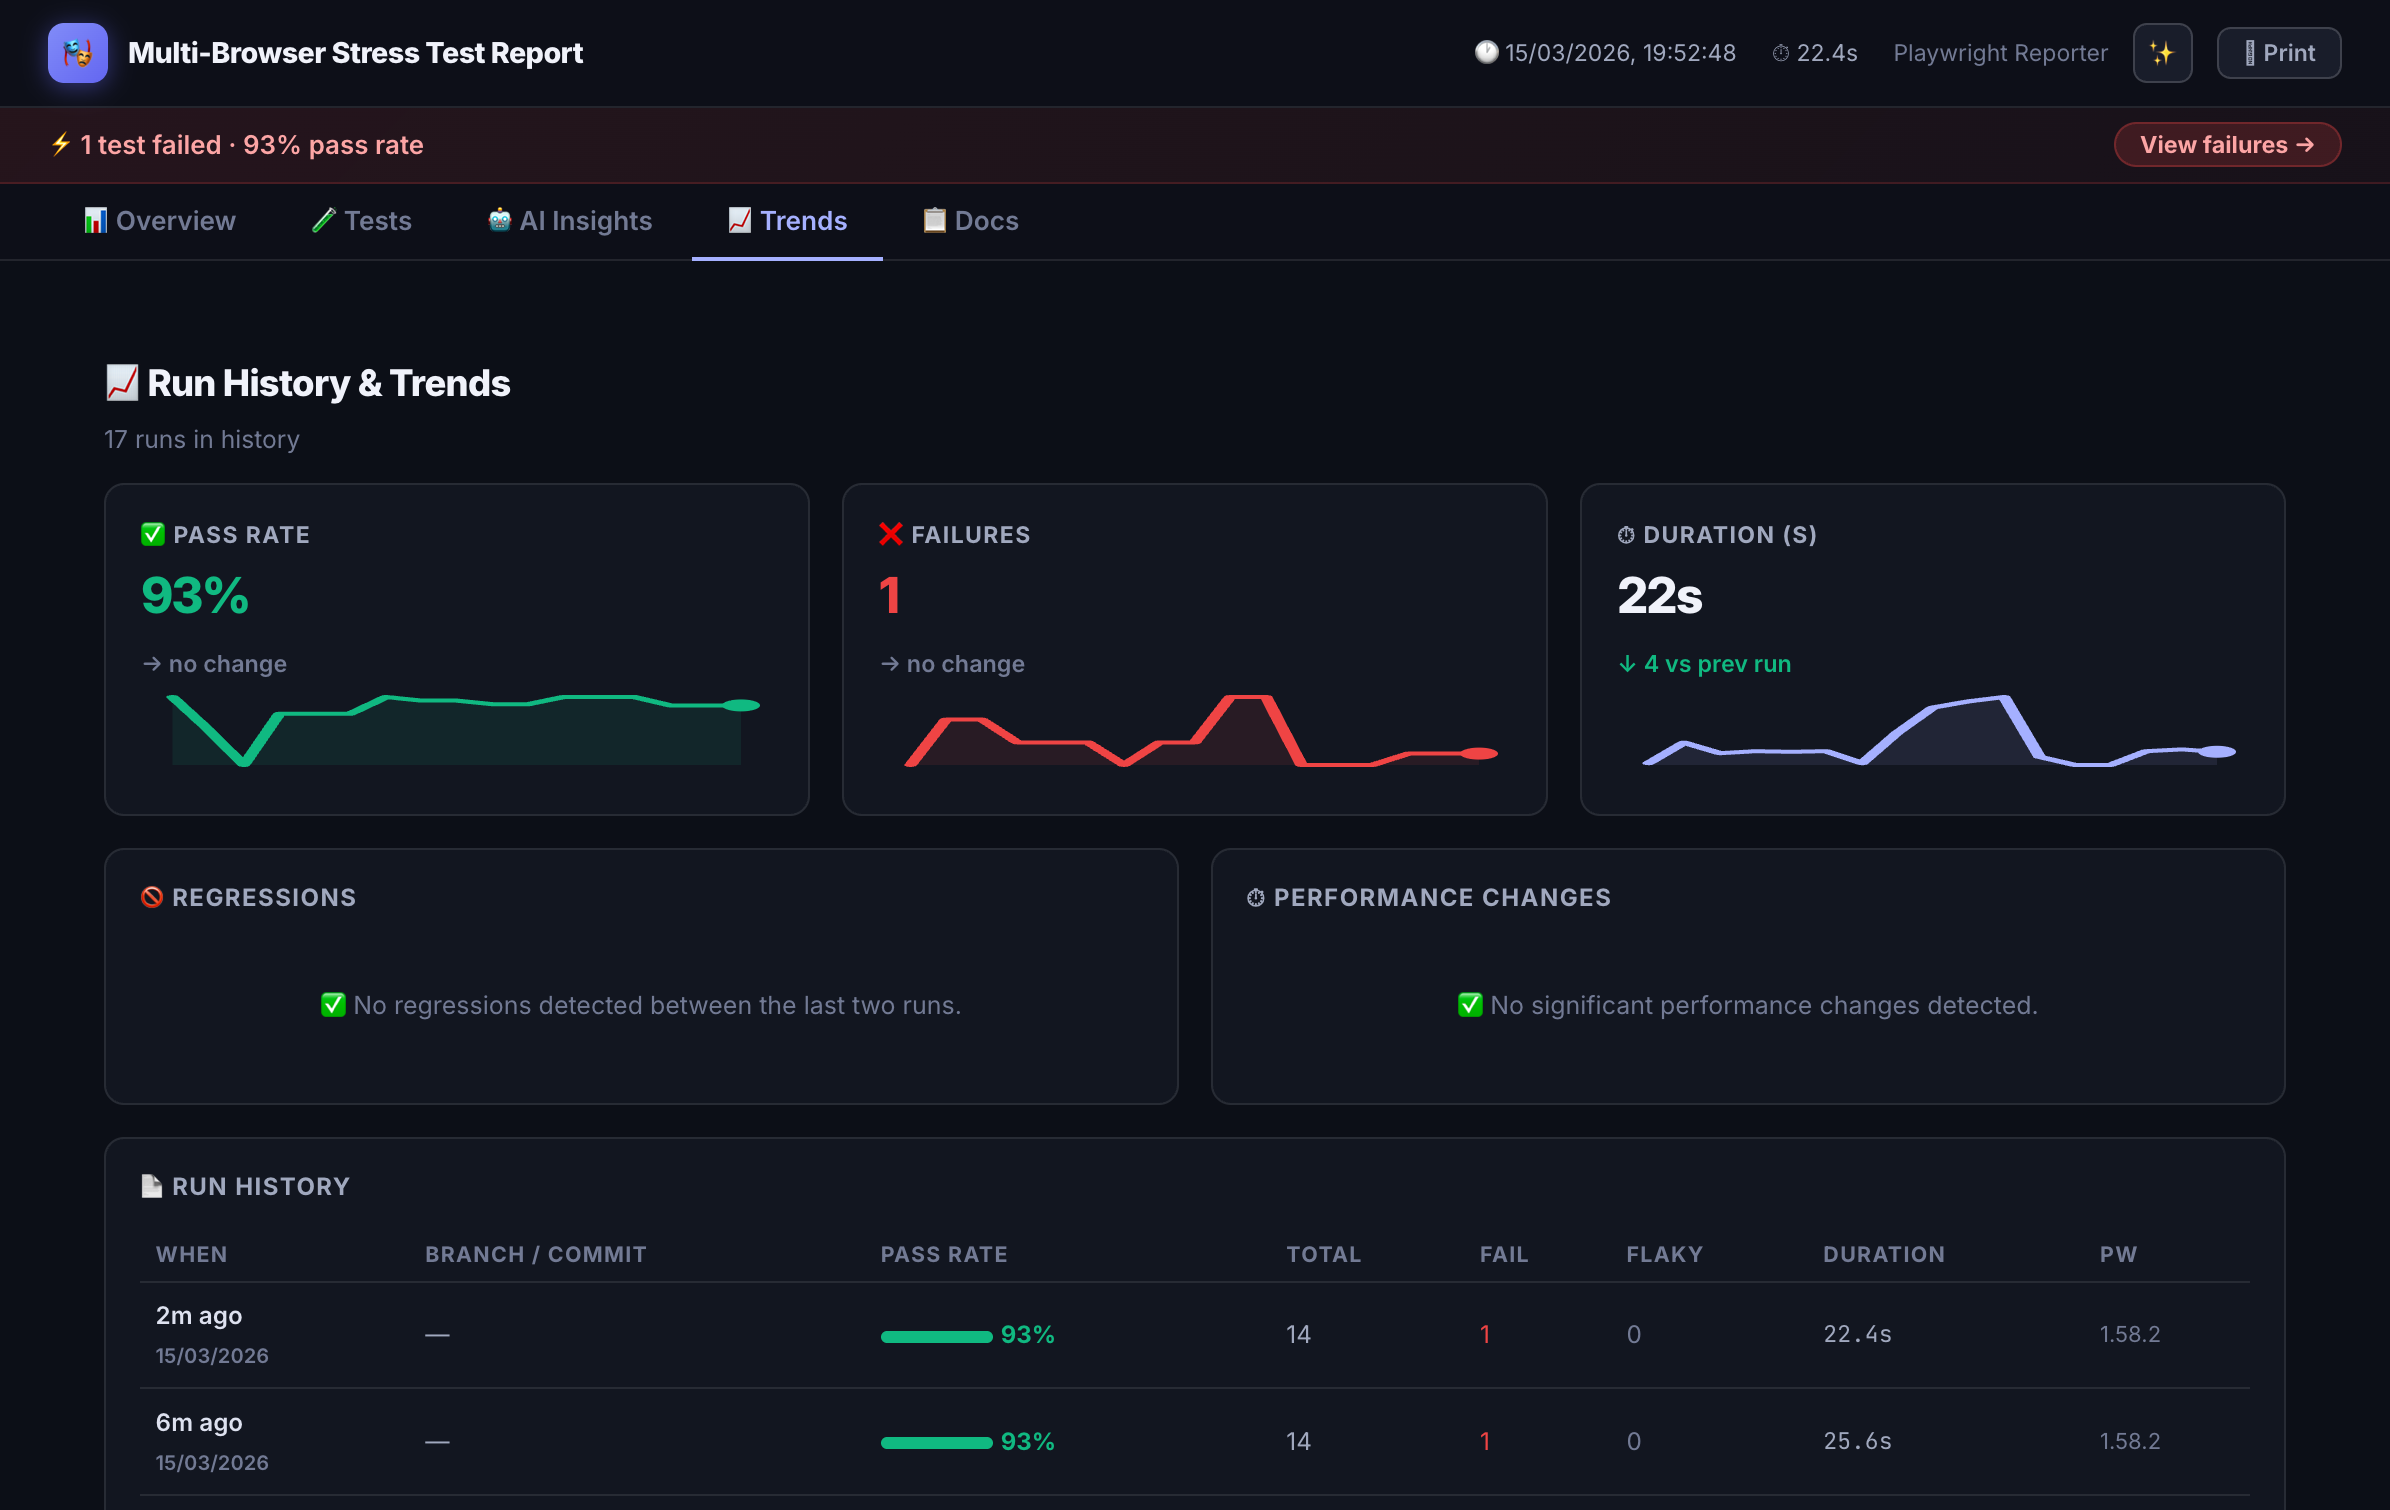Click timer icon on Duration card
This screenshot has height=1510, width=2390.
(x=1626, y=535)
